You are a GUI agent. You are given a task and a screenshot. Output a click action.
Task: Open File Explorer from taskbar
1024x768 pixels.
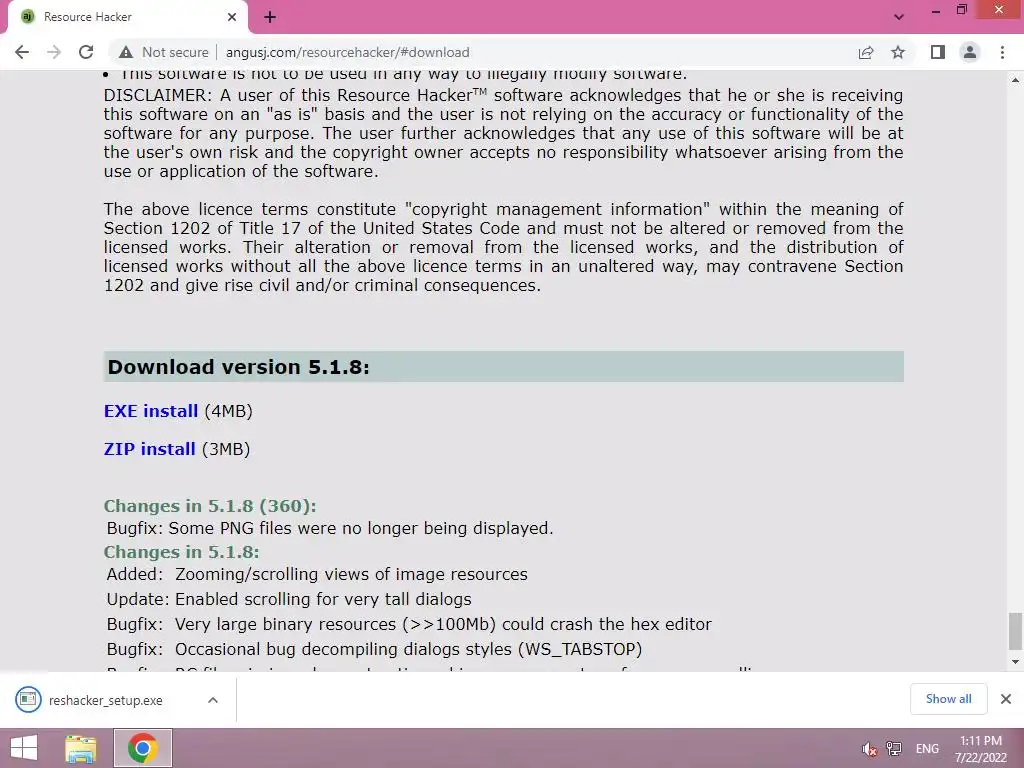[x=81, y=748]
